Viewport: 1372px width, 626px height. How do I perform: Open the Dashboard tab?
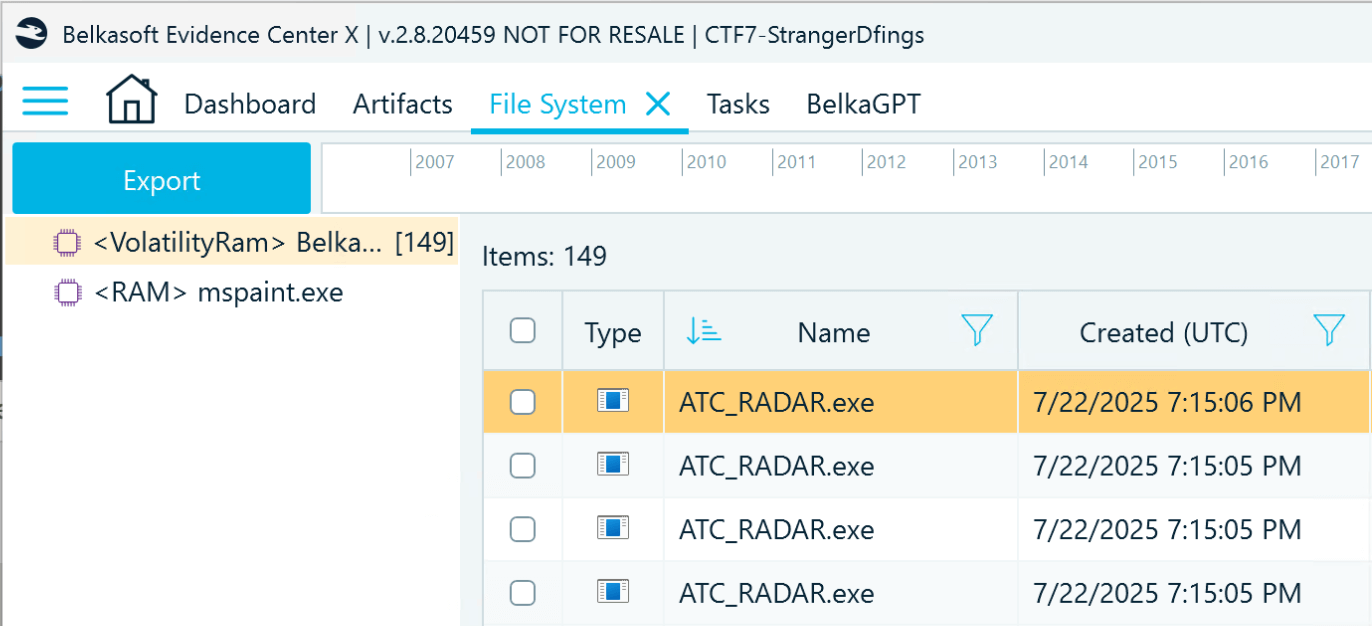pyautogui.click(x=250, y=104)
